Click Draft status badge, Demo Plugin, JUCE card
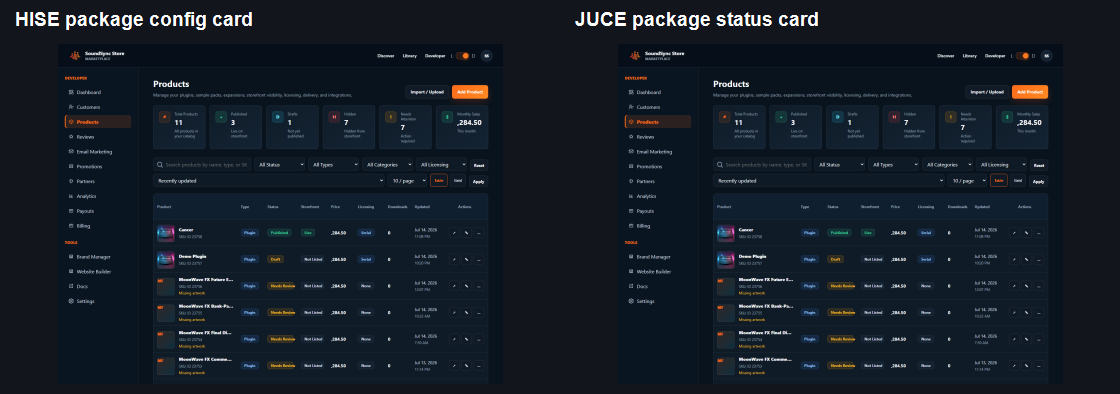 click(x=835, y=259)
